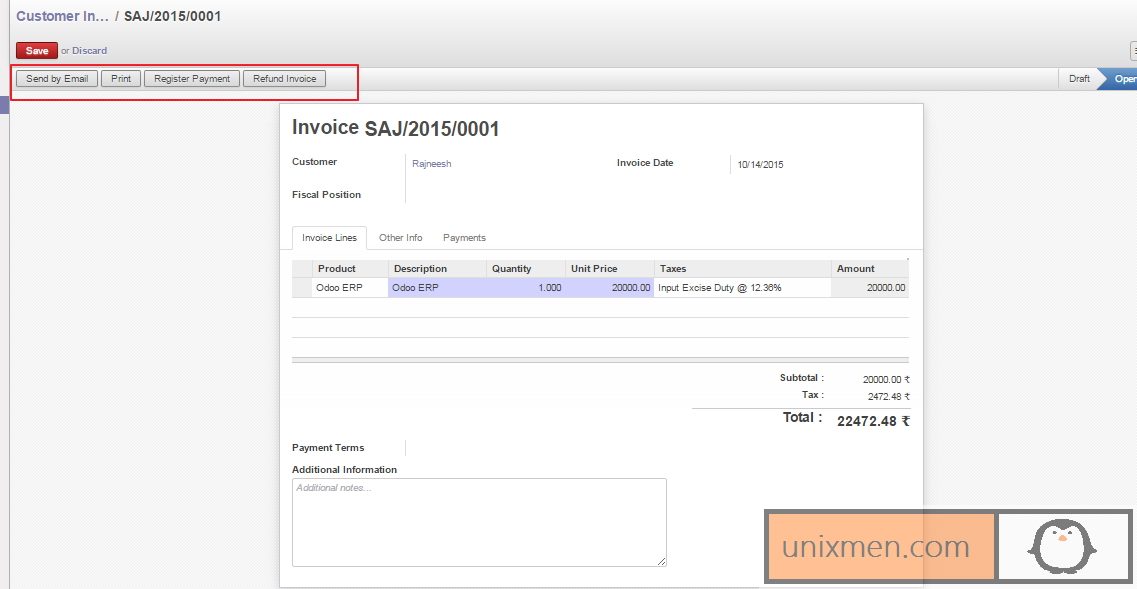Screen dimensions: 1137x589
Task: Click the red Save button
Action: click(x=37, y=51)
